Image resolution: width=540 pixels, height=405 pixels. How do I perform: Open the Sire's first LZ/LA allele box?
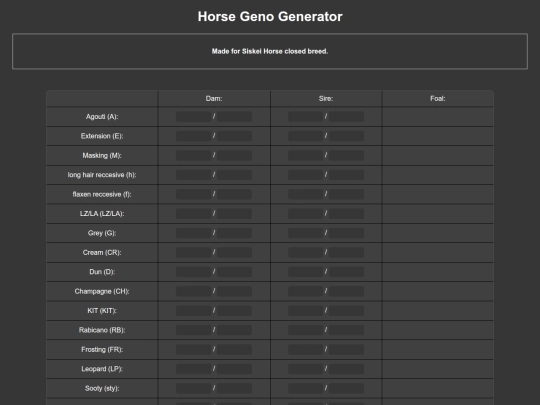click(x=305, y=214)
